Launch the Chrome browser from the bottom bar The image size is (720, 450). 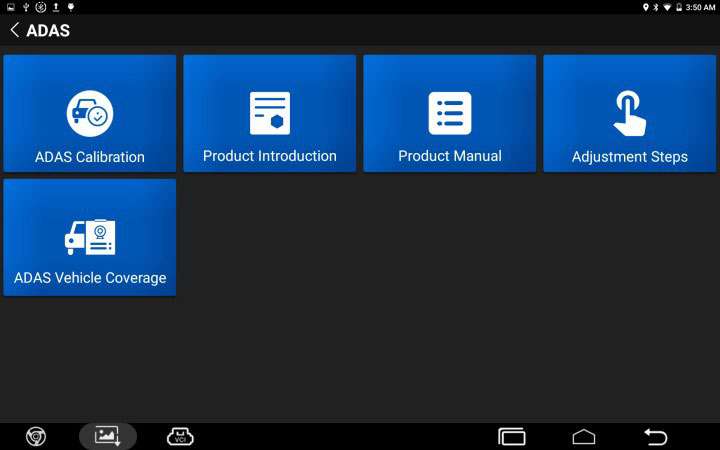click(x=36, y=436)
